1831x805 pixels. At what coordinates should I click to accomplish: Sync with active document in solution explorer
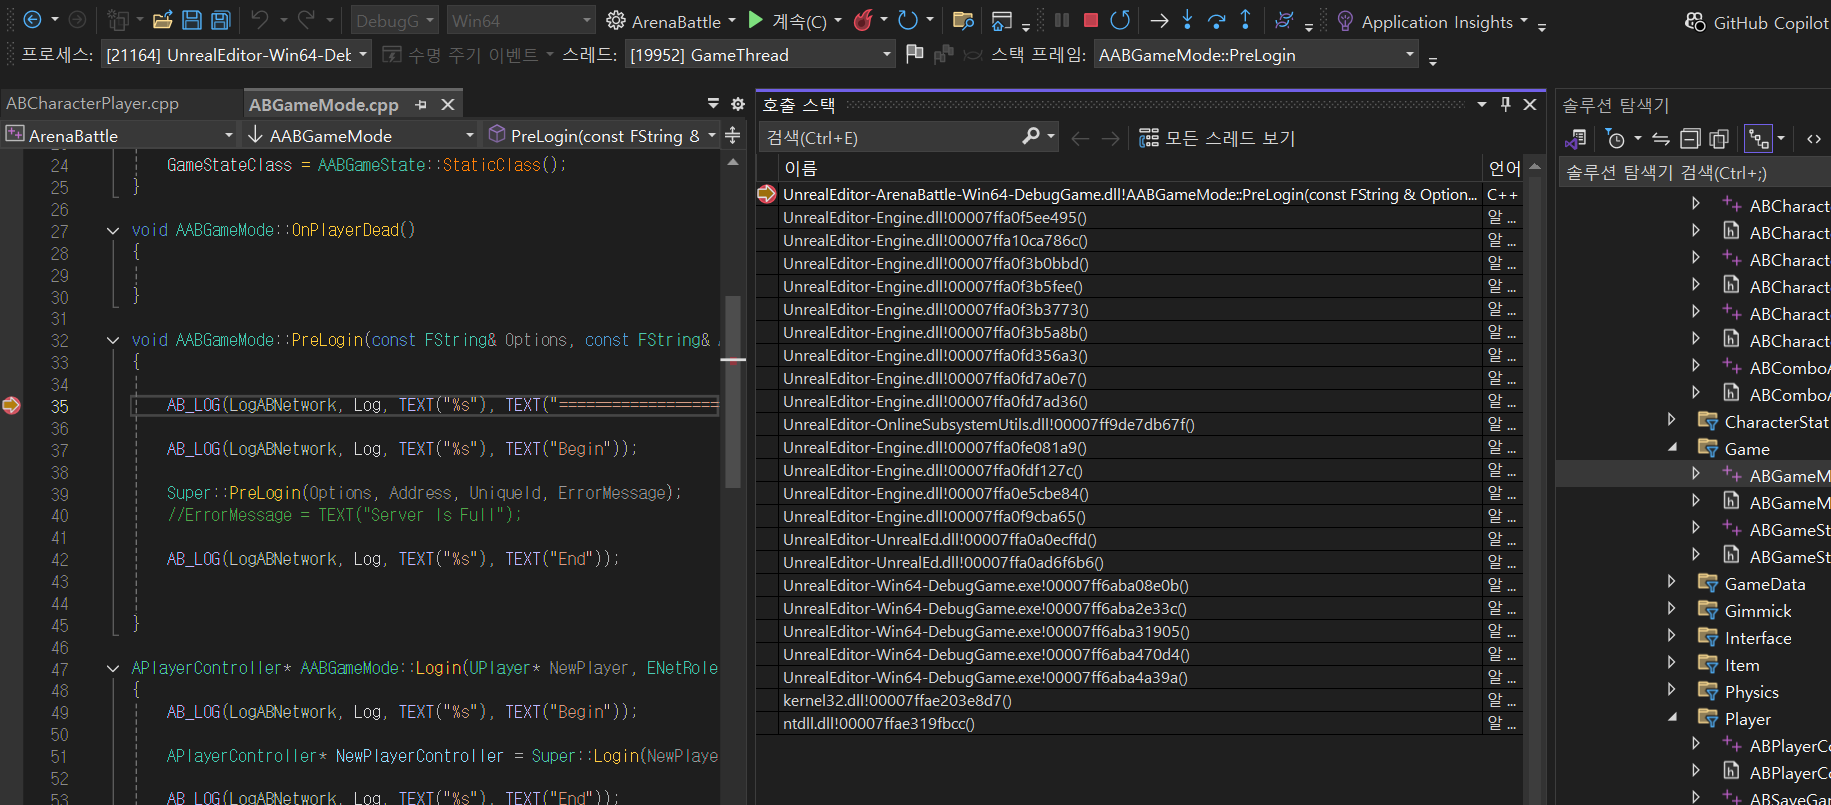point(1661,139)
